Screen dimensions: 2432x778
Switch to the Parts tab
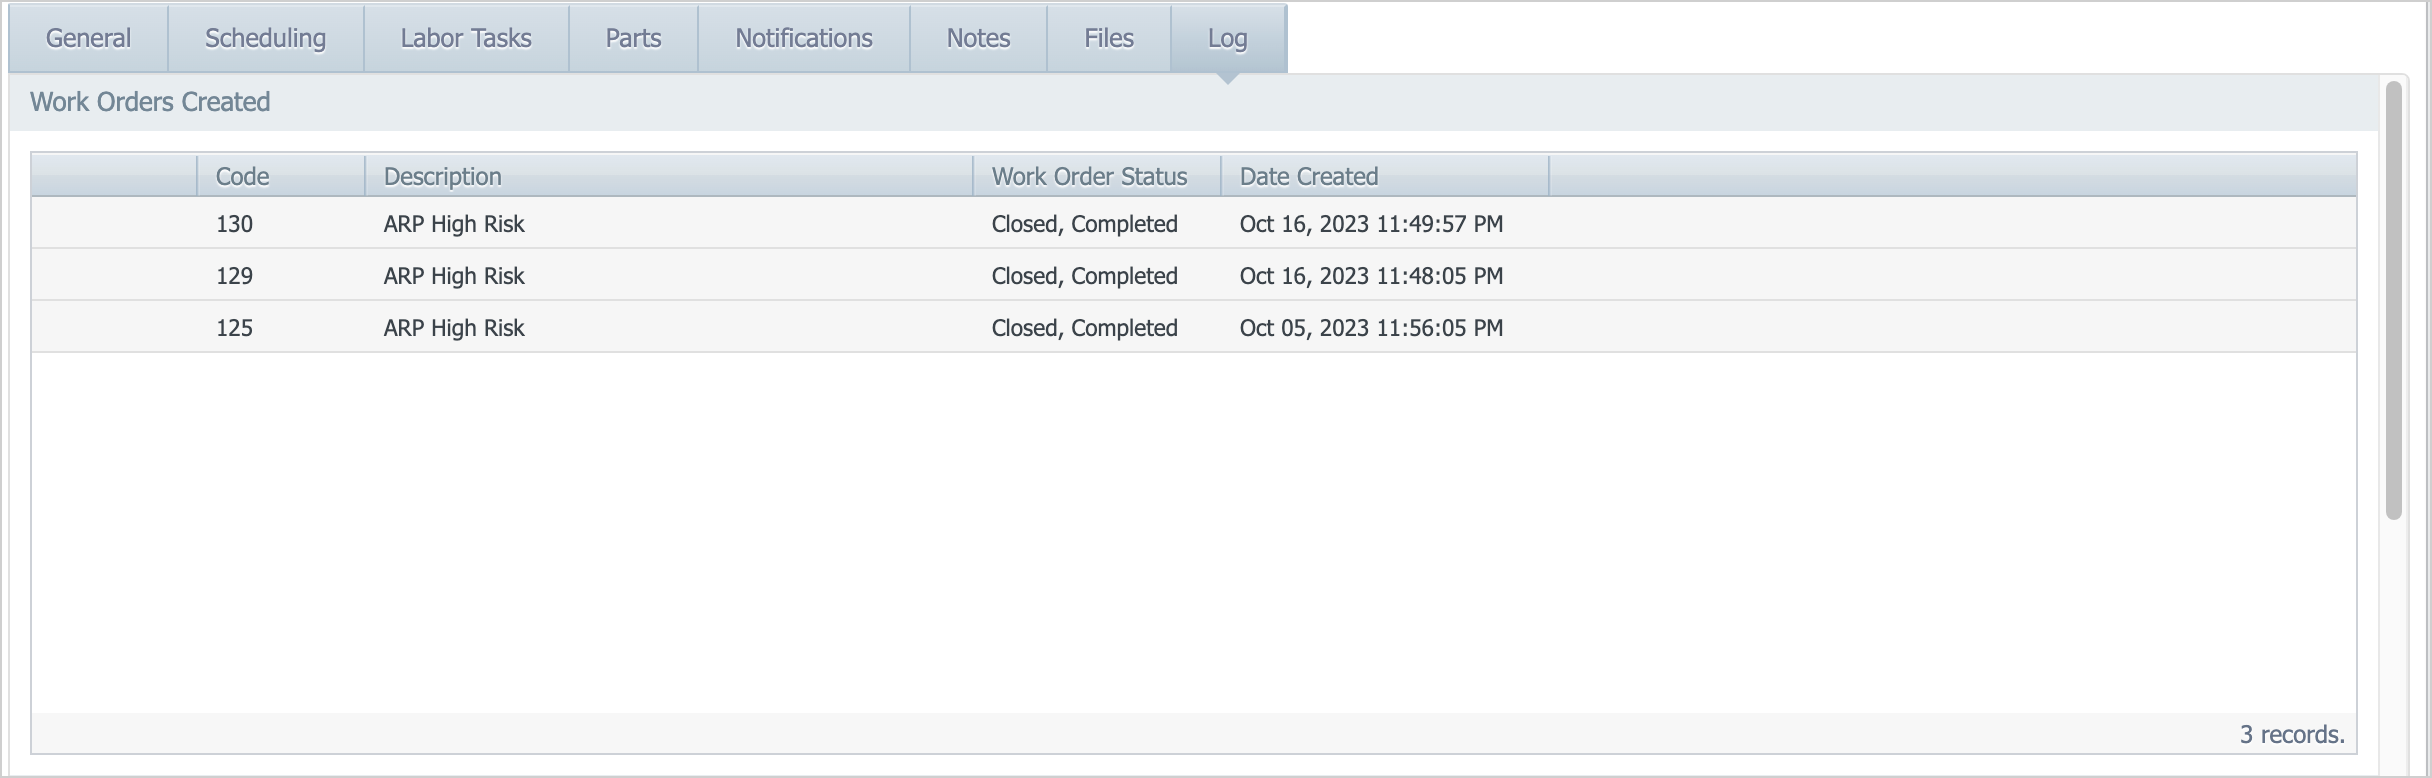632,38
